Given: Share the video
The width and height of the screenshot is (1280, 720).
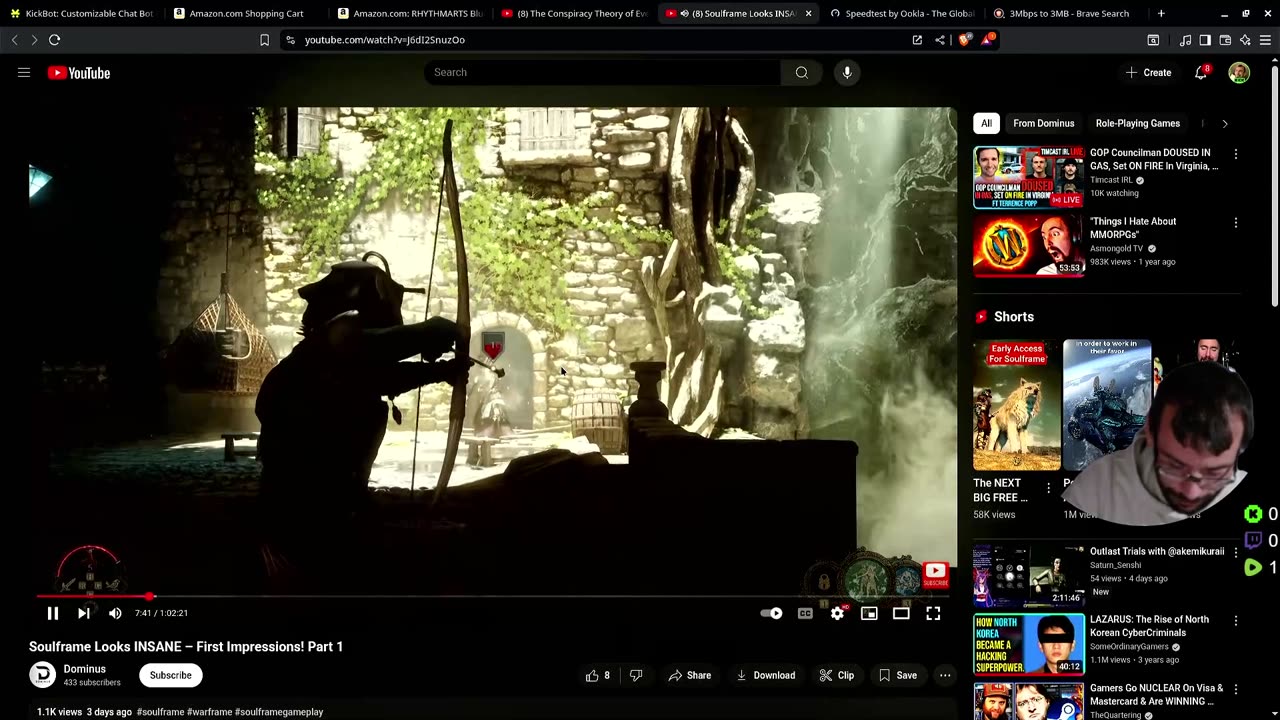Looking at the screenshot, I should coord(690,675).
